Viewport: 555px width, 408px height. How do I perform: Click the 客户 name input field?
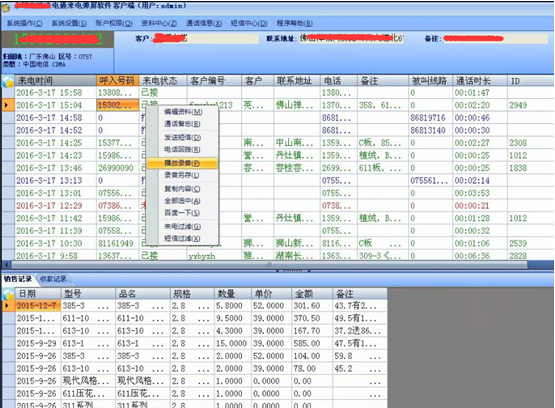pyautogui.click(x=205, y=38)
